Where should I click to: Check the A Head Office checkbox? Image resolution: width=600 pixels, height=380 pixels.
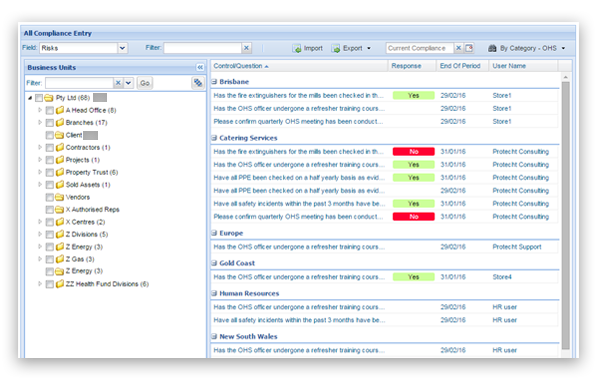tap(49, 111)
